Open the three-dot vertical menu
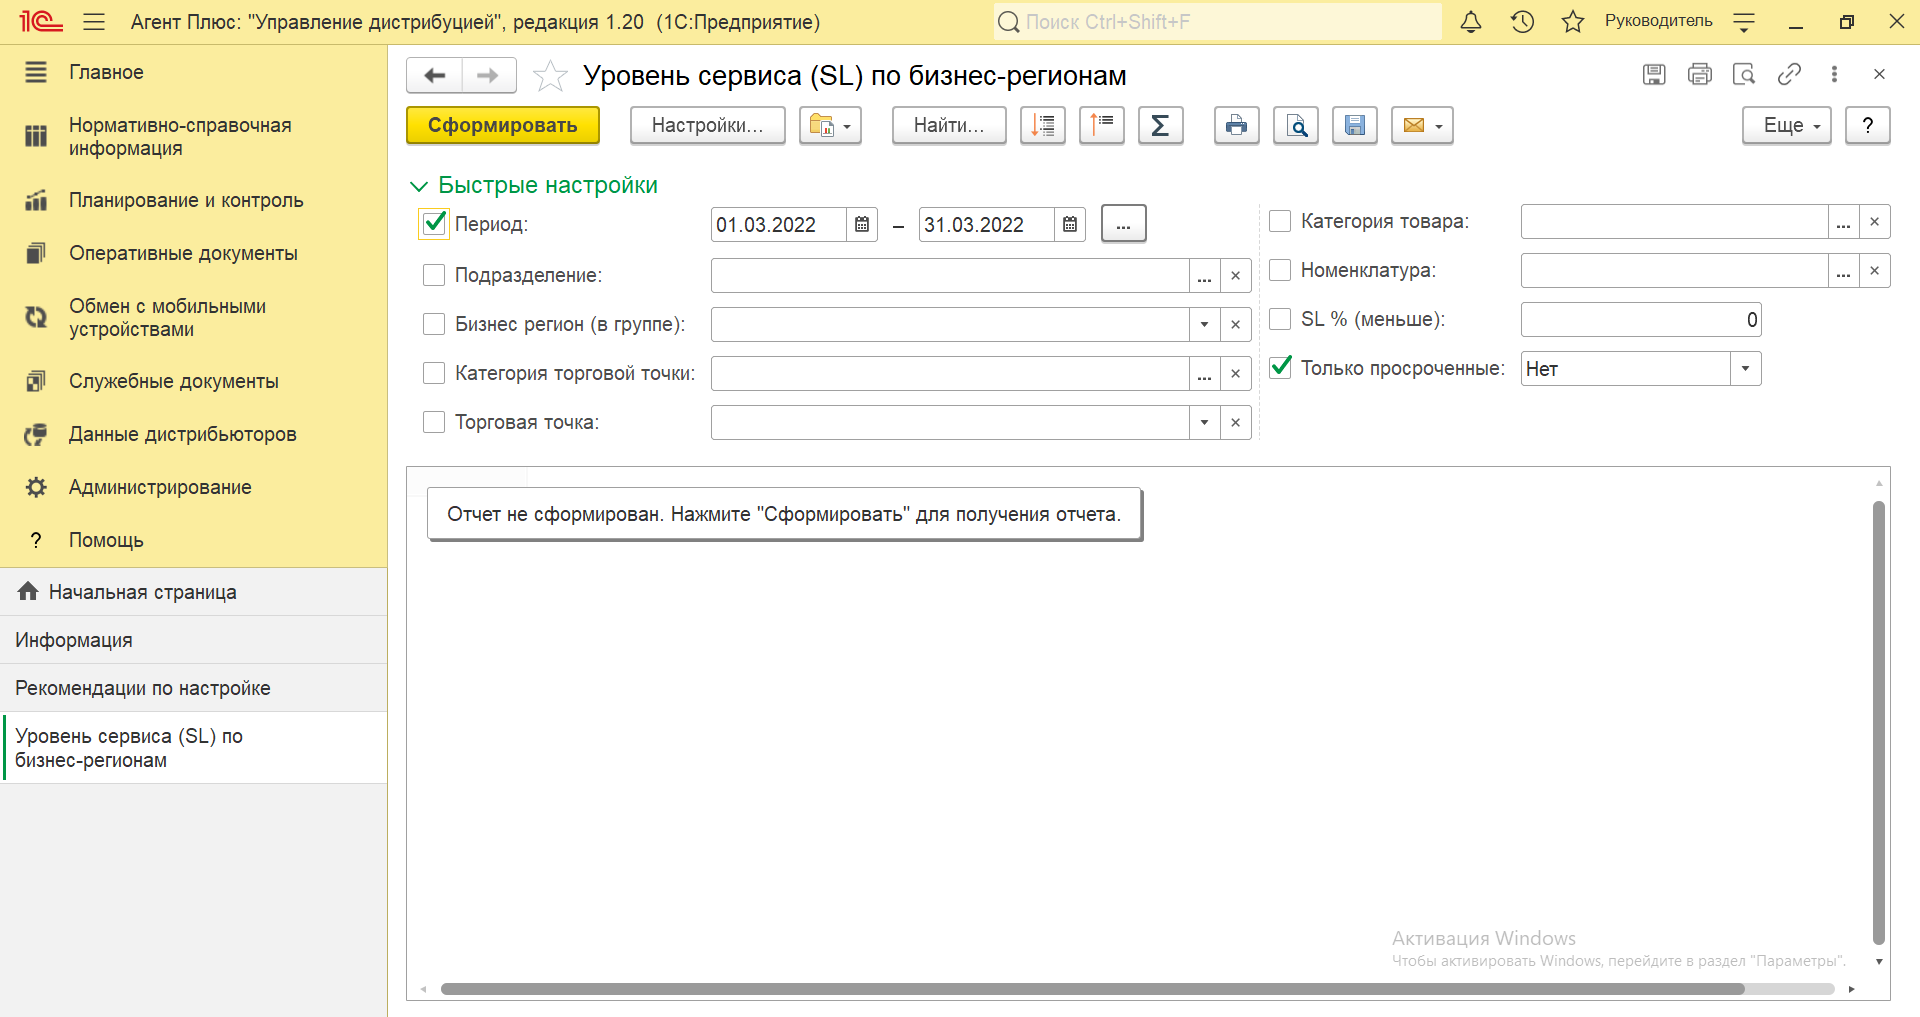The height and width of the screenshot is (1017, 1920). [1834, 74]
